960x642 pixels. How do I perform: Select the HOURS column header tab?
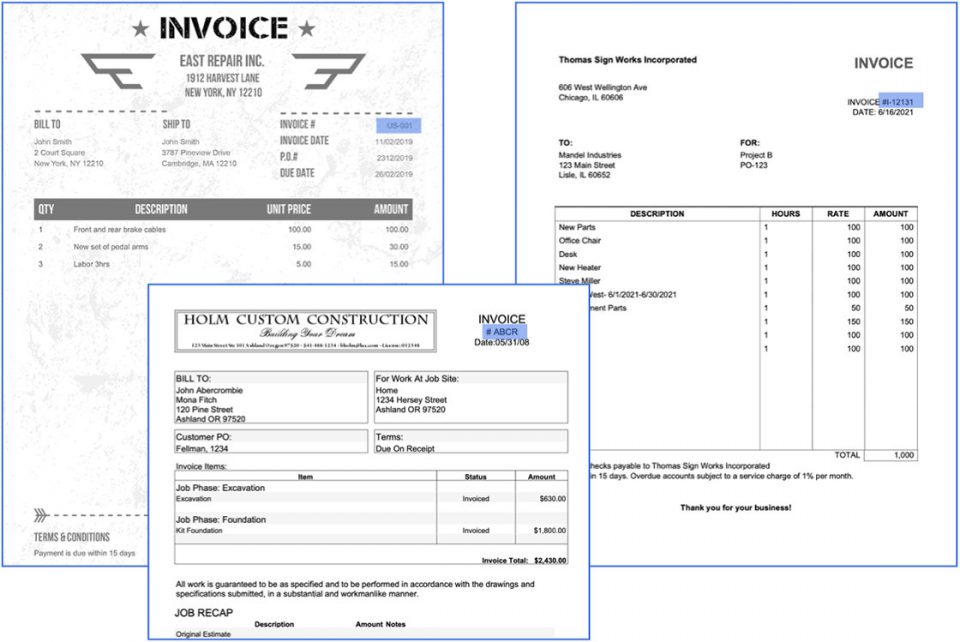(785, 213)
